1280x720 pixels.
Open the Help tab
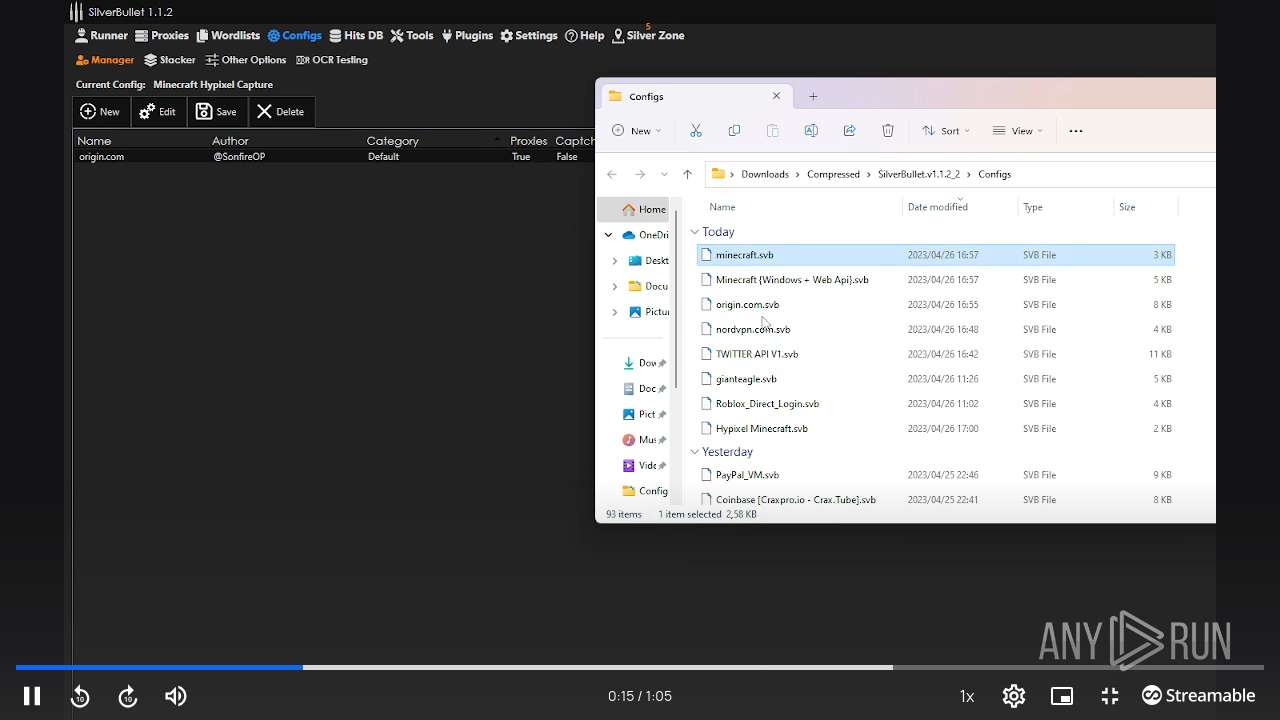(585, 35)
